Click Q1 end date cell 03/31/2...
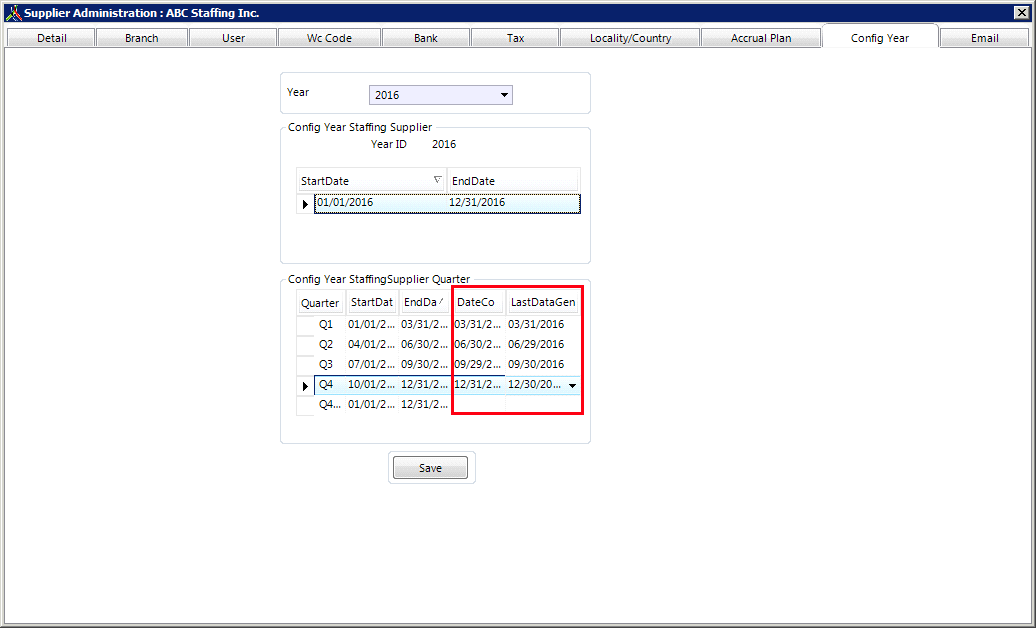Screen dimensions: 1036x628 tap(425, 325)
